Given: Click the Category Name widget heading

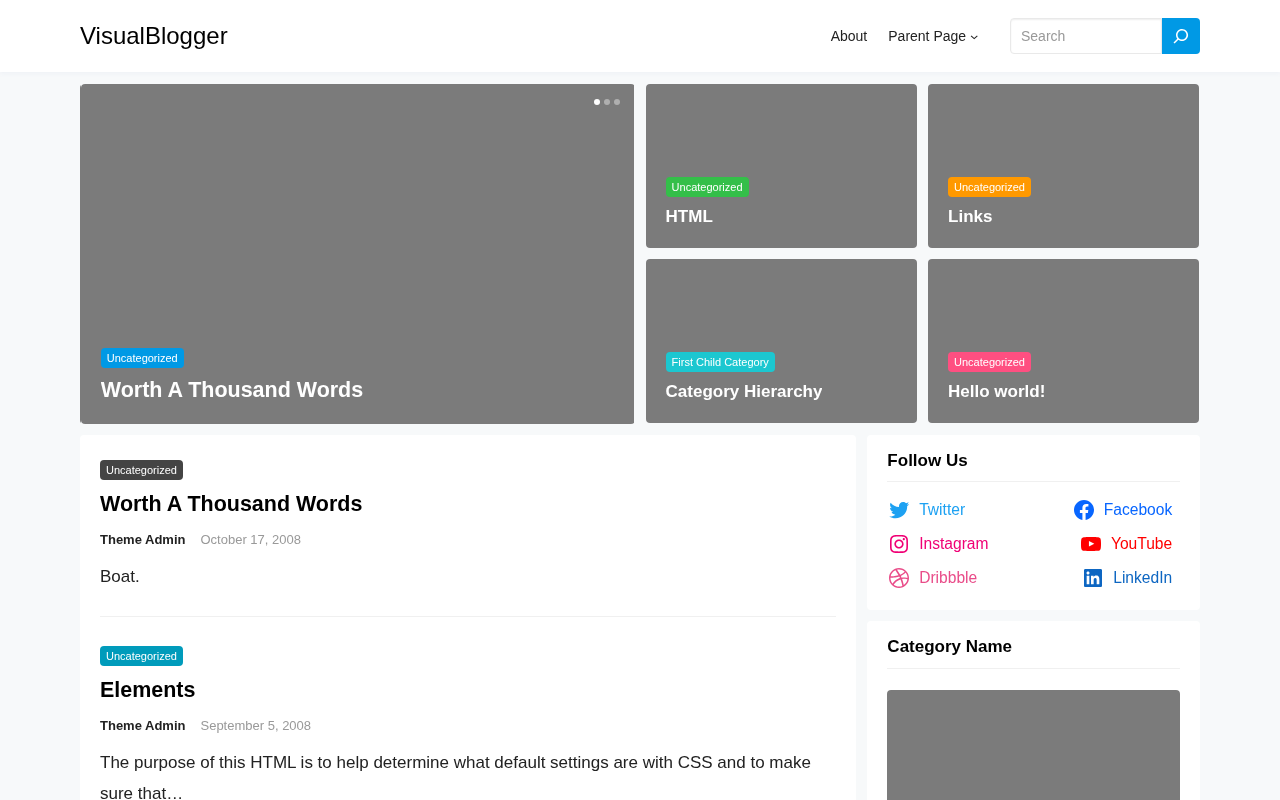Looking at the screenshot, I should 949,647.
